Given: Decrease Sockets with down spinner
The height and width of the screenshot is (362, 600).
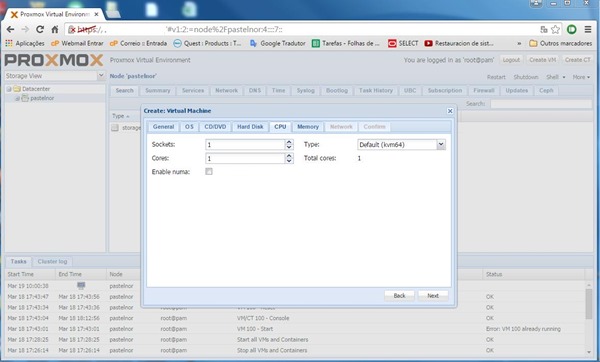Looking at the screenshot, I should [289, 147].
